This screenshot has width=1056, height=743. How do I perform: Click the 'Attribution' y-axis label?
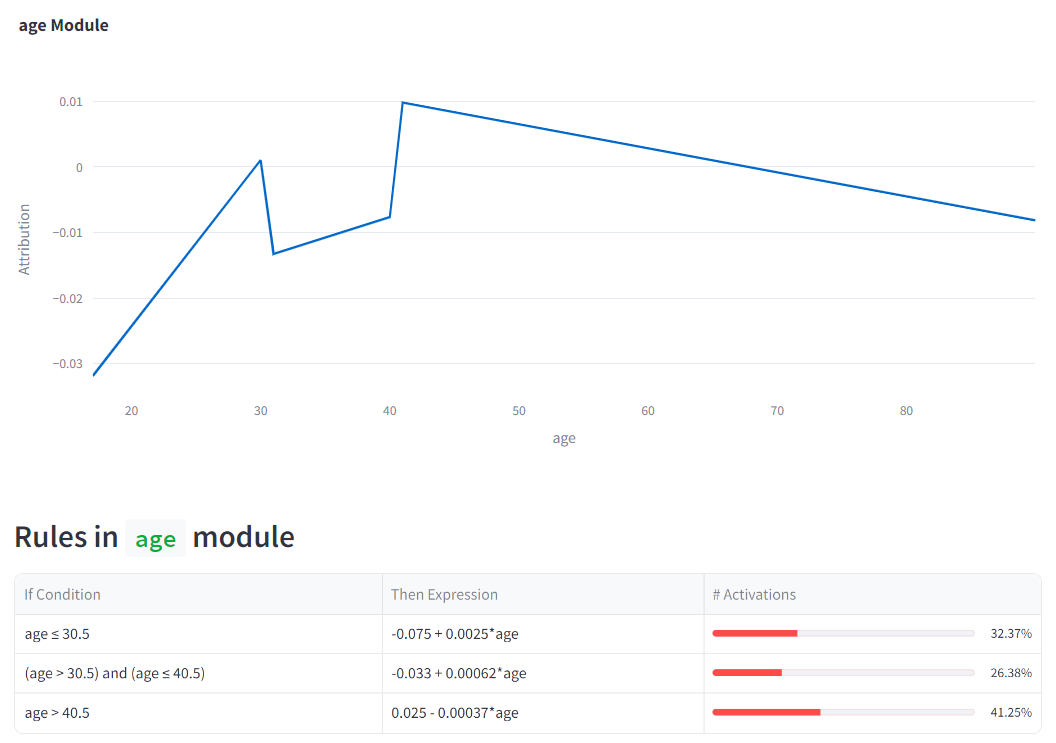24,240
